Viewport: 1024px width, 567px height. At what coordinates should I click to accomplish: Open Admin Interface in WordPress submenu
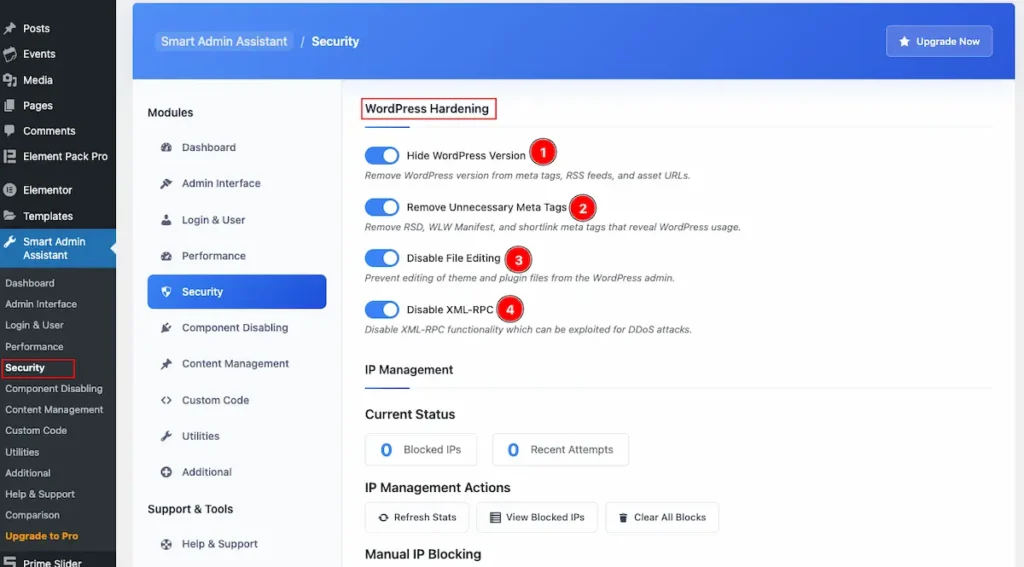click(x=40, y=304)
